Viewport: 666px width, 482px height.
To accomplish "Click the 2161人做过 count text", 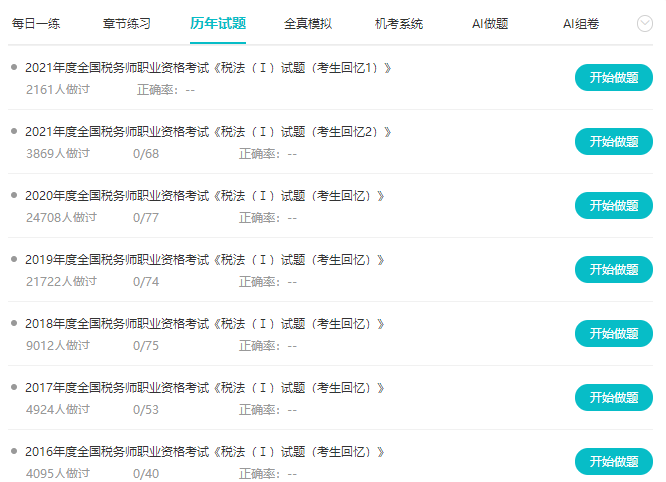I will [x=58, y=90].
